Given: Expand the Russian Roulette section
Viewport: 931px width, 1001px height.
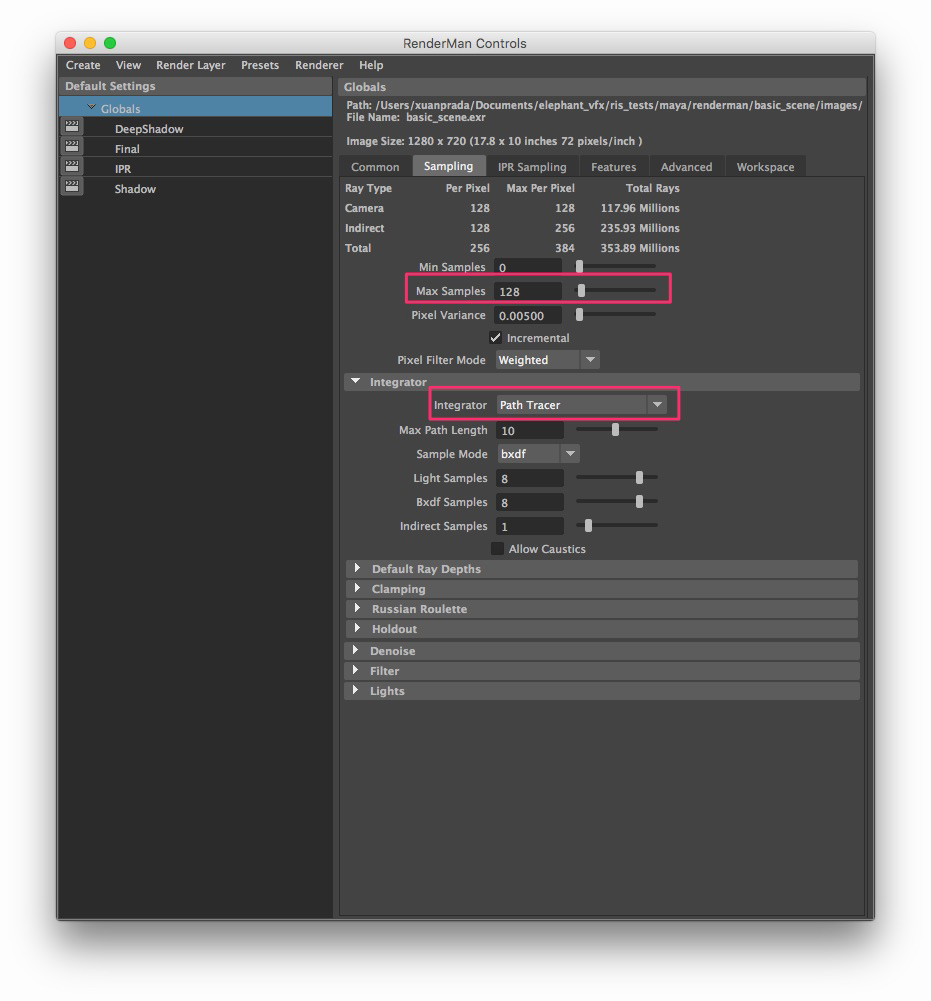Looking at the screenshot, I should [x=358, y=608].
